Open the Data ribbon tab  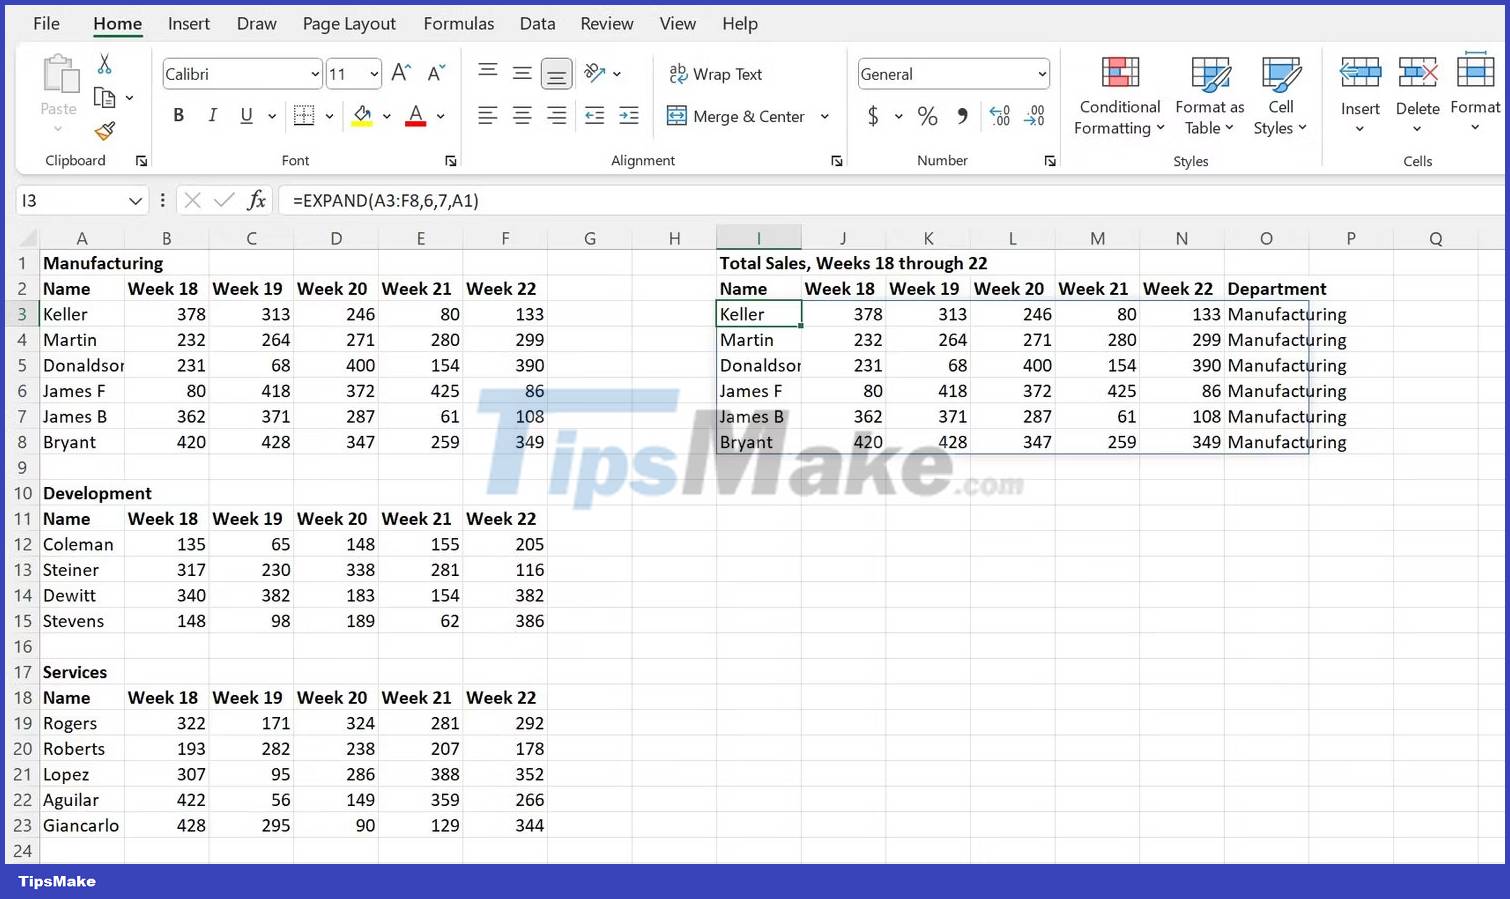point(537,23)
